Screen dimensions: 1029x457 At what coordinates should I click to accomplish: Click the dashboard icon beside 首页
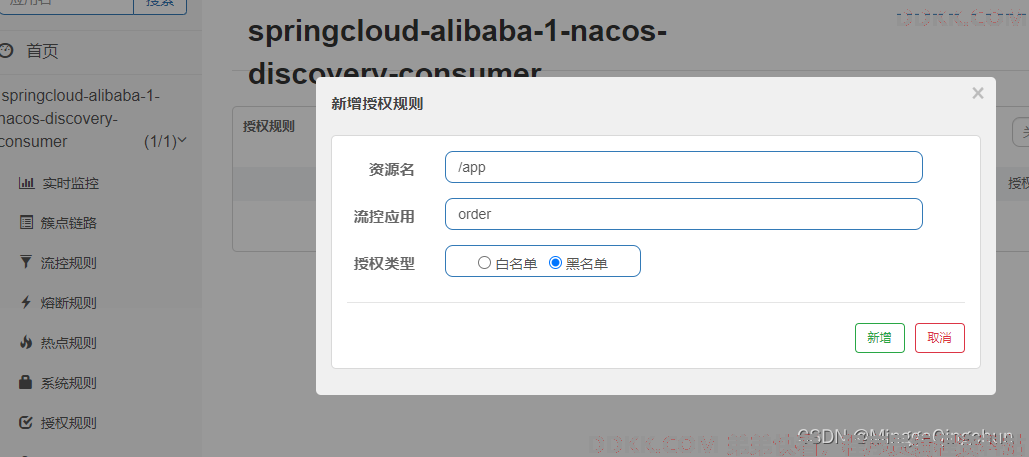6,51
